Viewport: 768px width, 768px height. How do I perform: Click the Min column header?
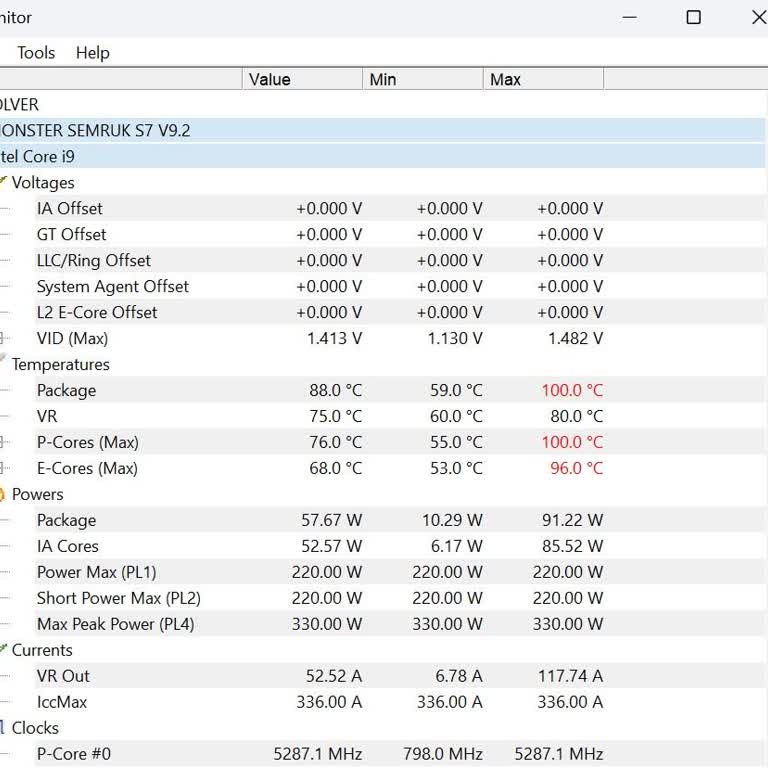point(422,79)
